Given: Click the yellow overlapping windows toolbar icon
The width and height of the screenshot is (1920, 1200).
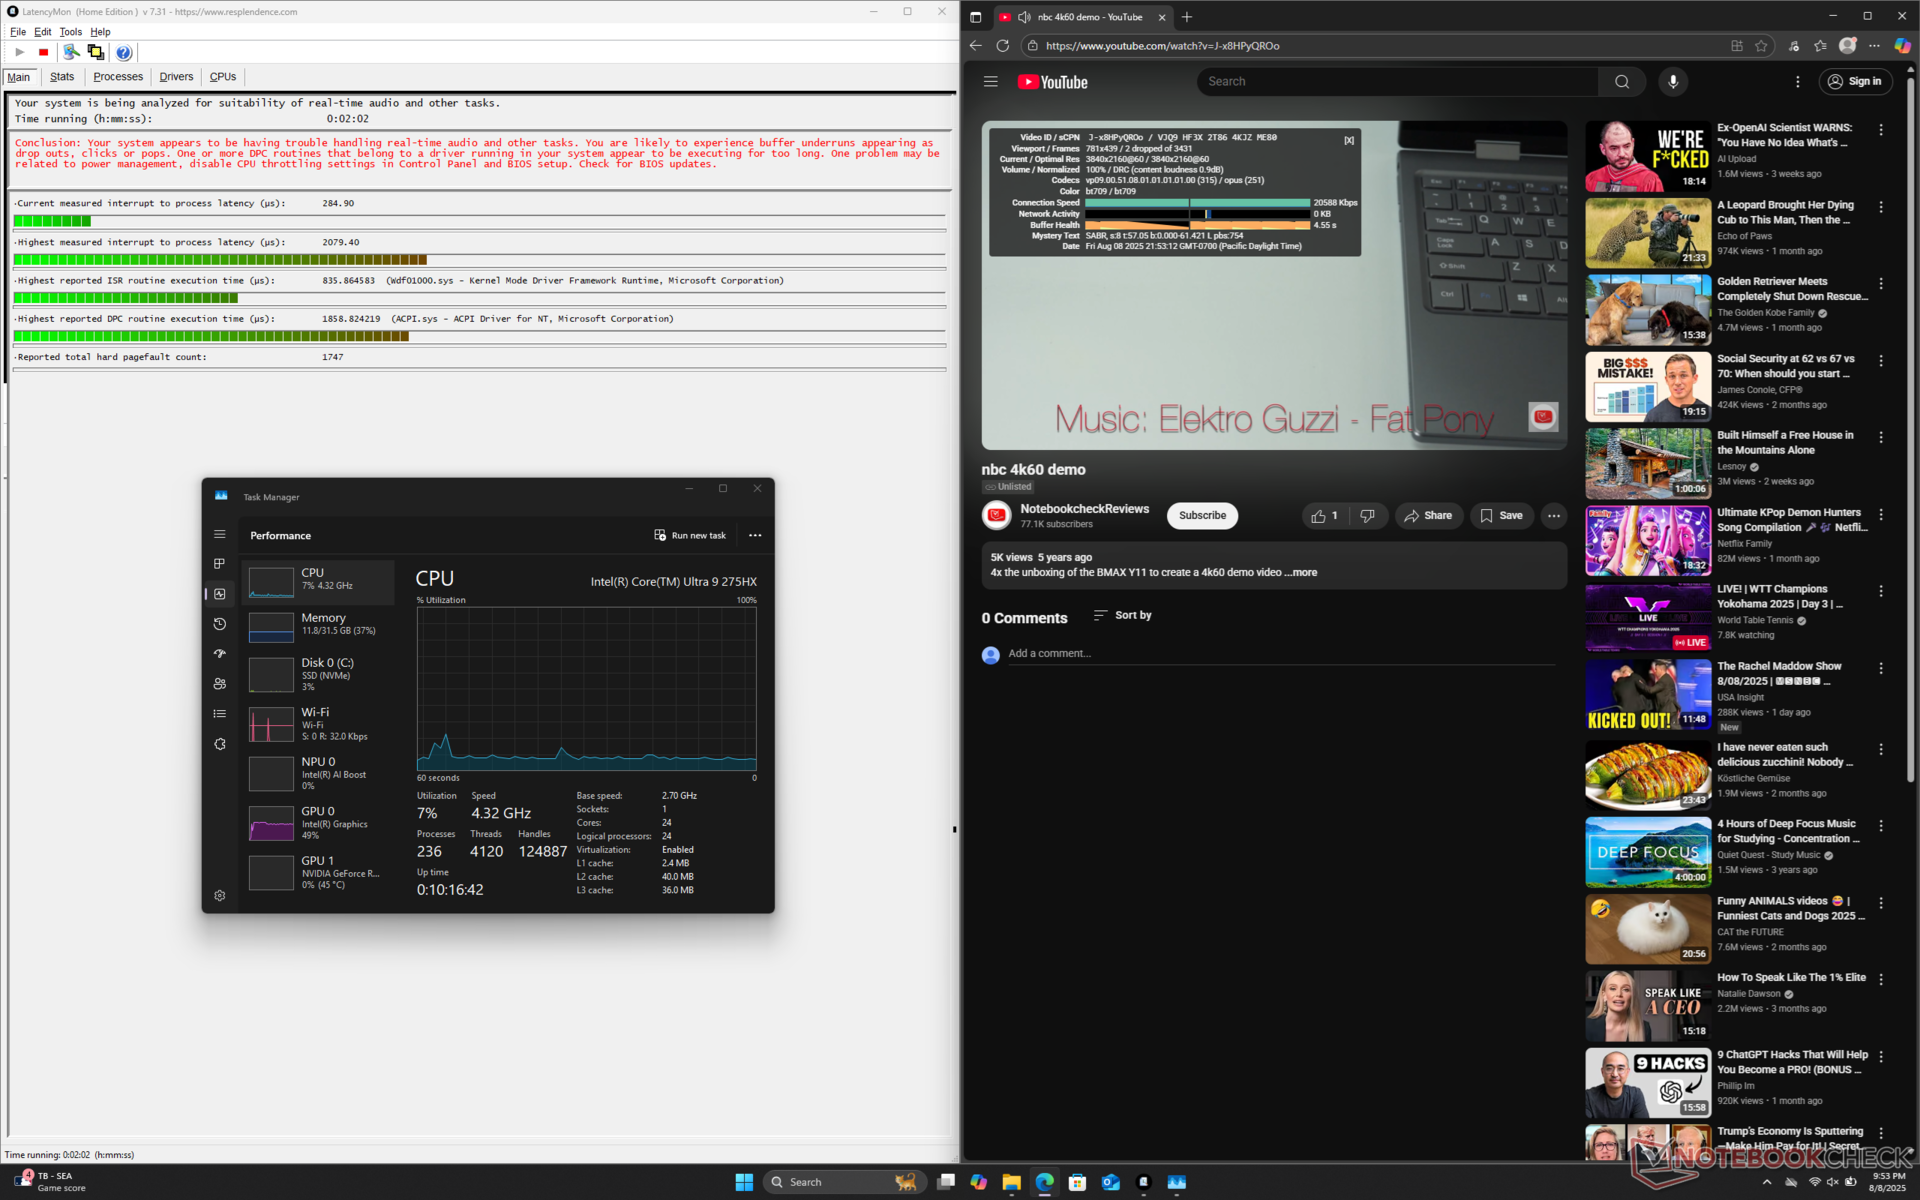Looking at the screenshot, I should (x=96, y=52).
